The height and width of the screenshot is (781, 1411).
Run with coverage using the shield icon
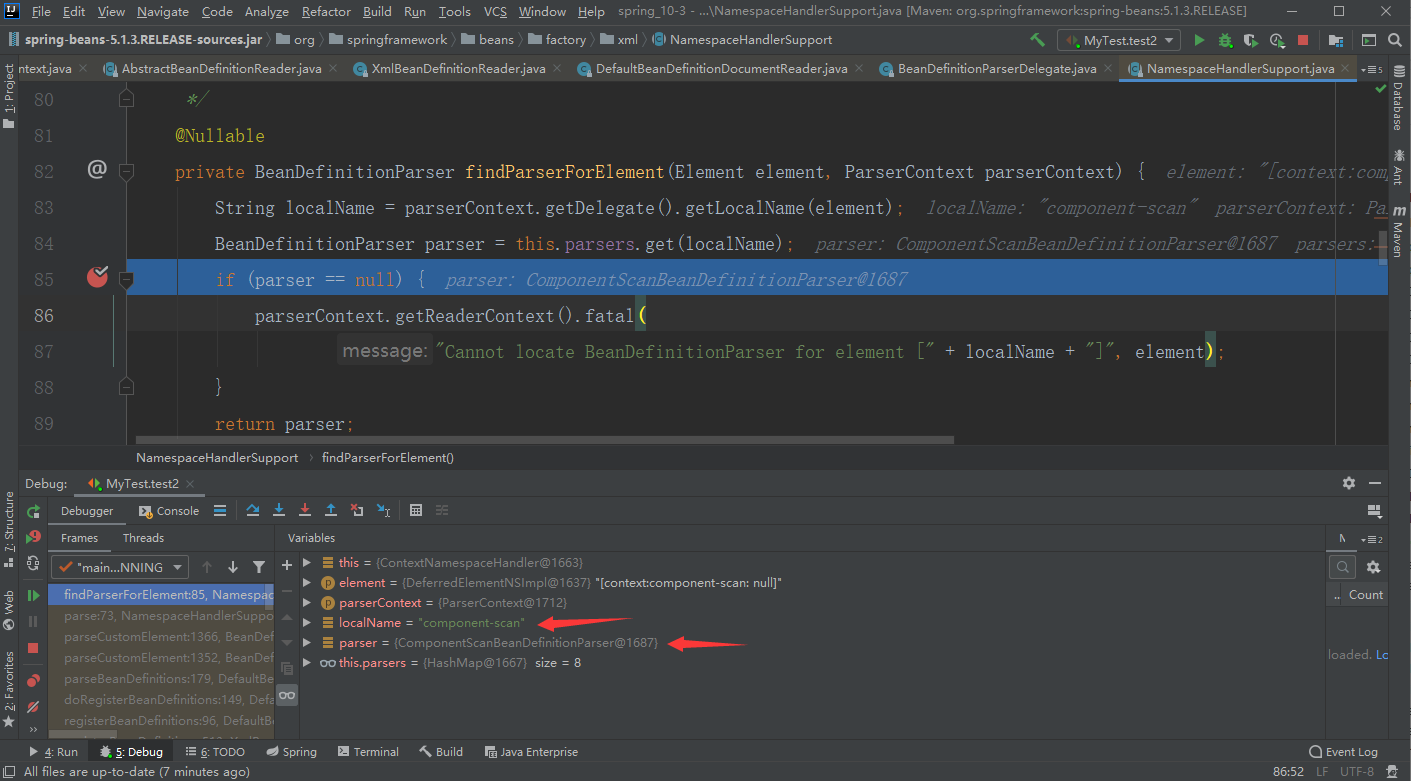coord(1251,40)
